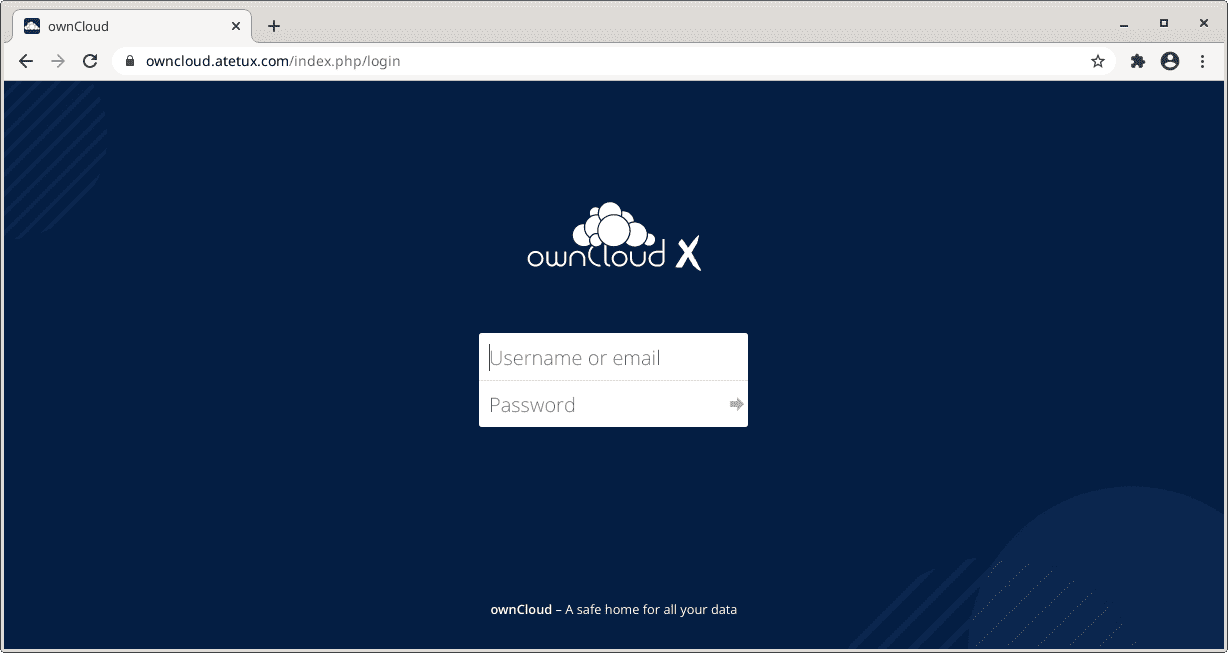Viewport: 1228px width, 653px height.
Task: Close the ownCloud tab
Action: click(x=236, y=26)
